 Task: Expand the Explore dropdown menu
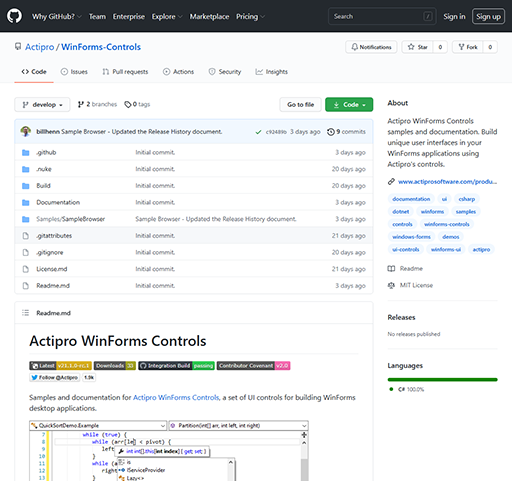(x=167, y=16)
